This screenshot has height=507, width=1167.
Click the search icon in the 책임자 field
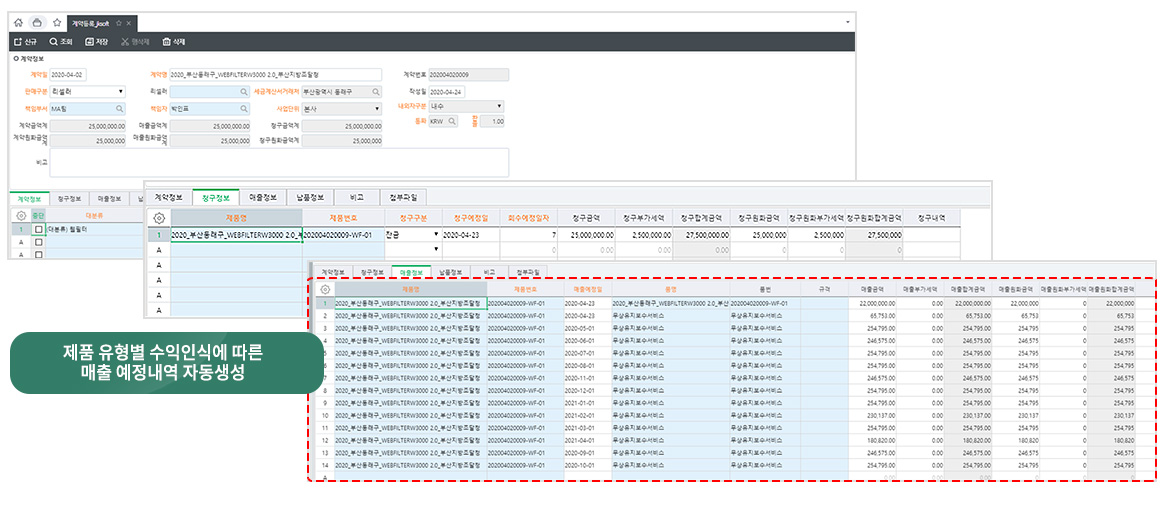(243, 109)
